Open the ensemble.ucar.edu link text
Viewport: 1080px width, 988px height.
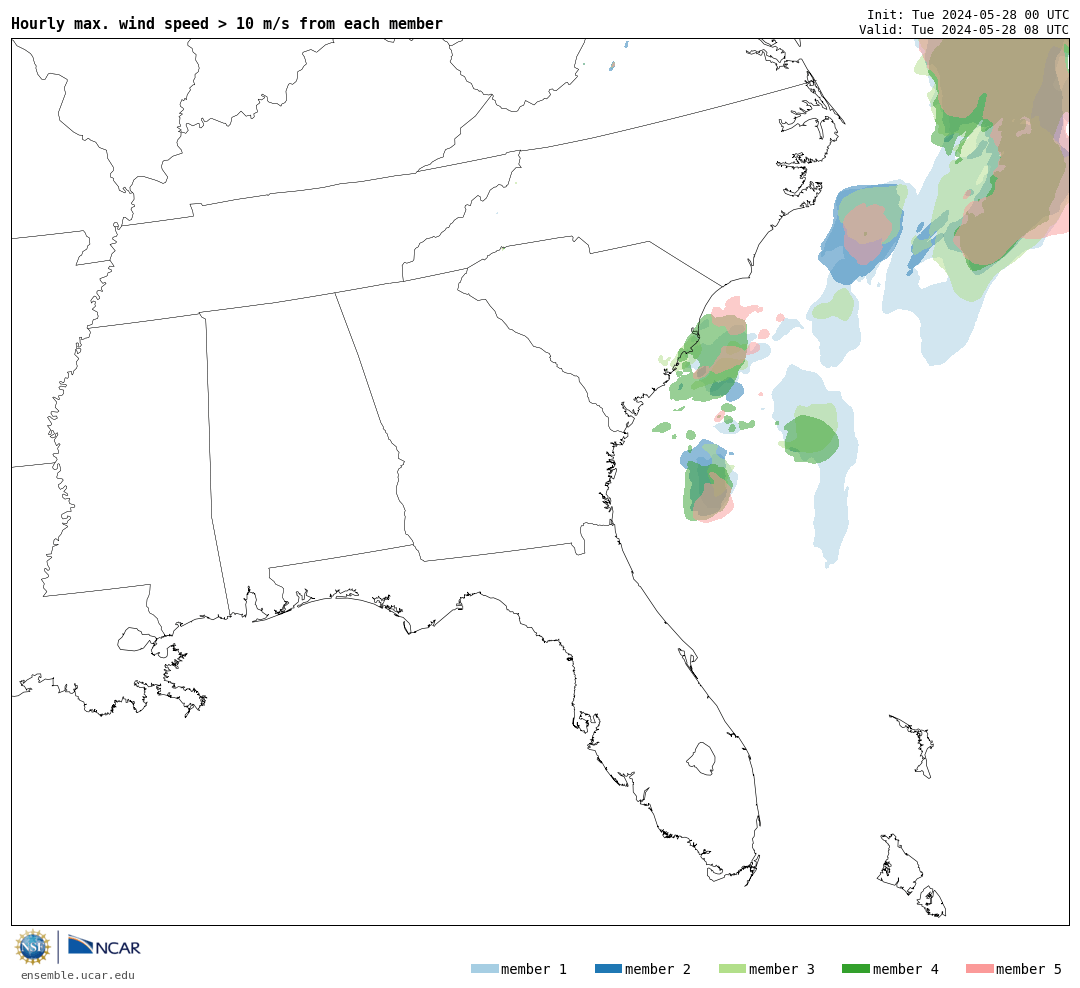[x=78, y=975]
